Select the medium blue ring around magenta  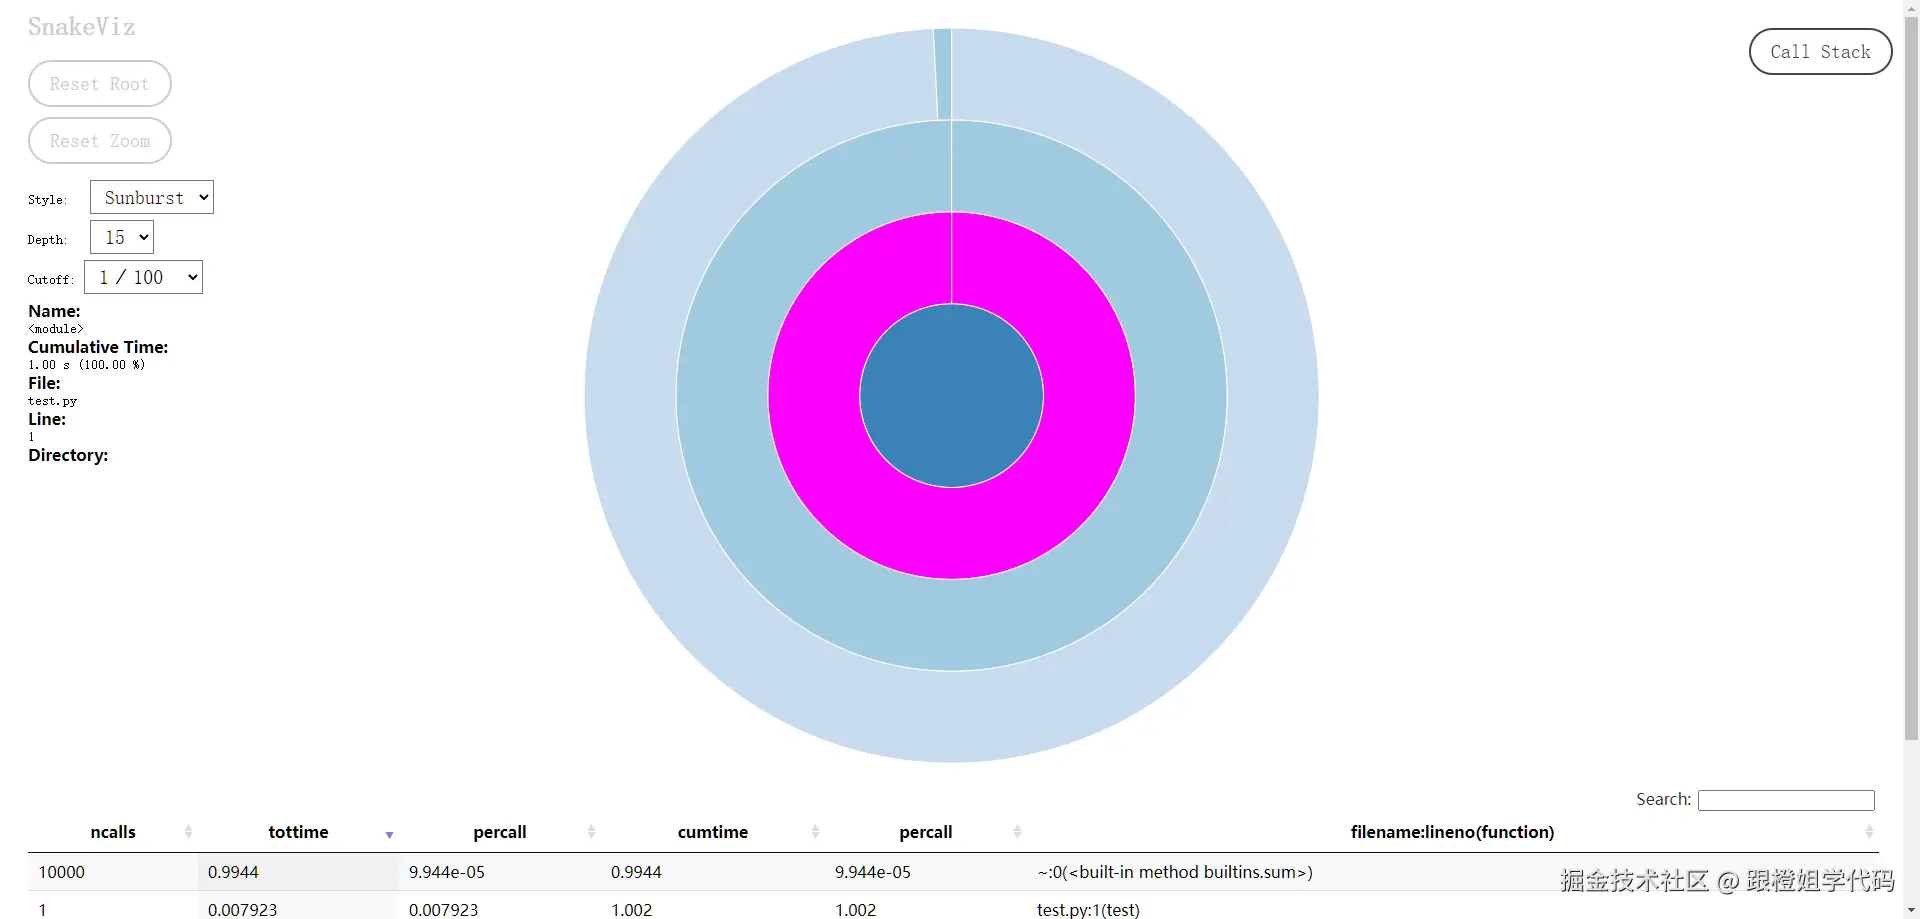point(951,625)
